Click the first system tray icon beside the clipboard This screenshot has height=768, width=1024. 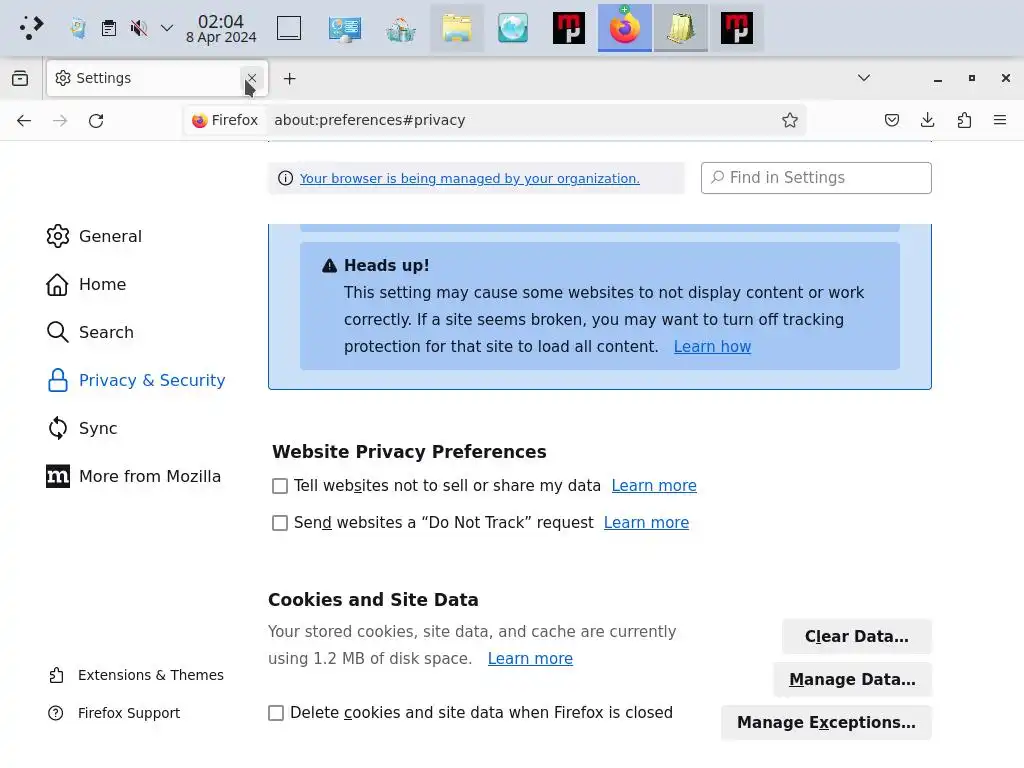(x=78, y=28)
